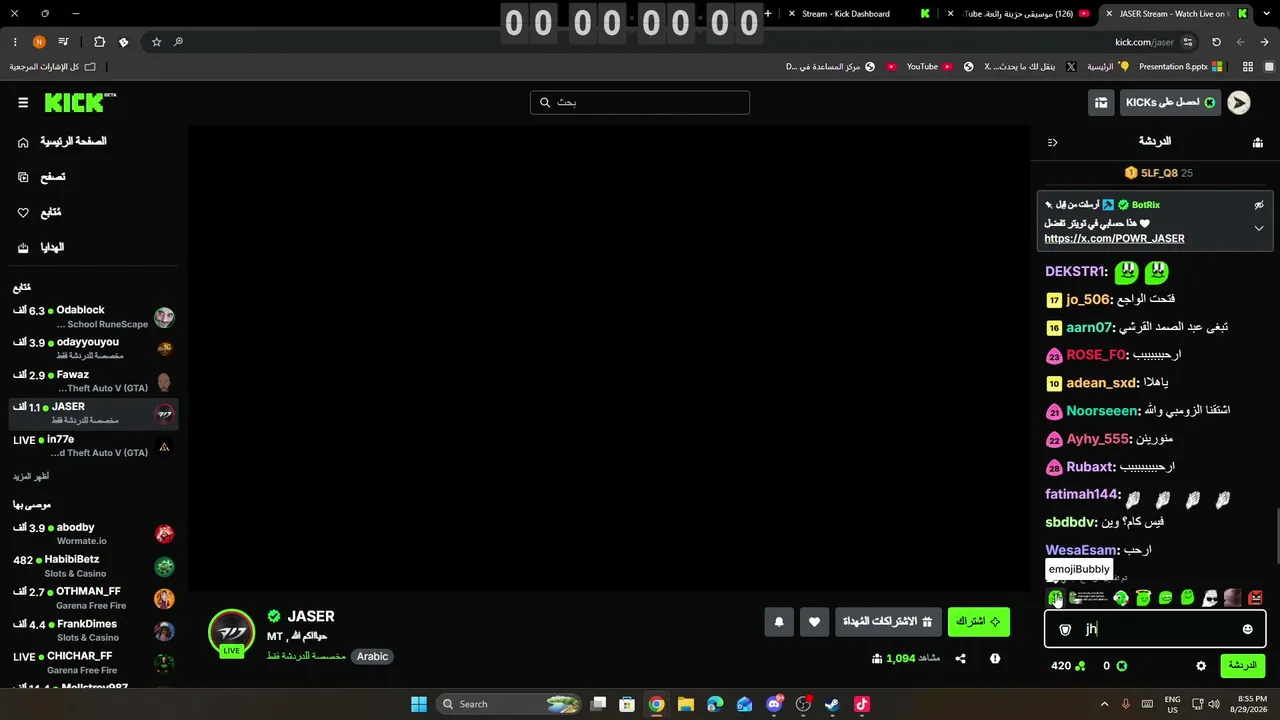The image size is (1280, 720).
Task: Bookmark this page with star icon
Action: point(157,42)
